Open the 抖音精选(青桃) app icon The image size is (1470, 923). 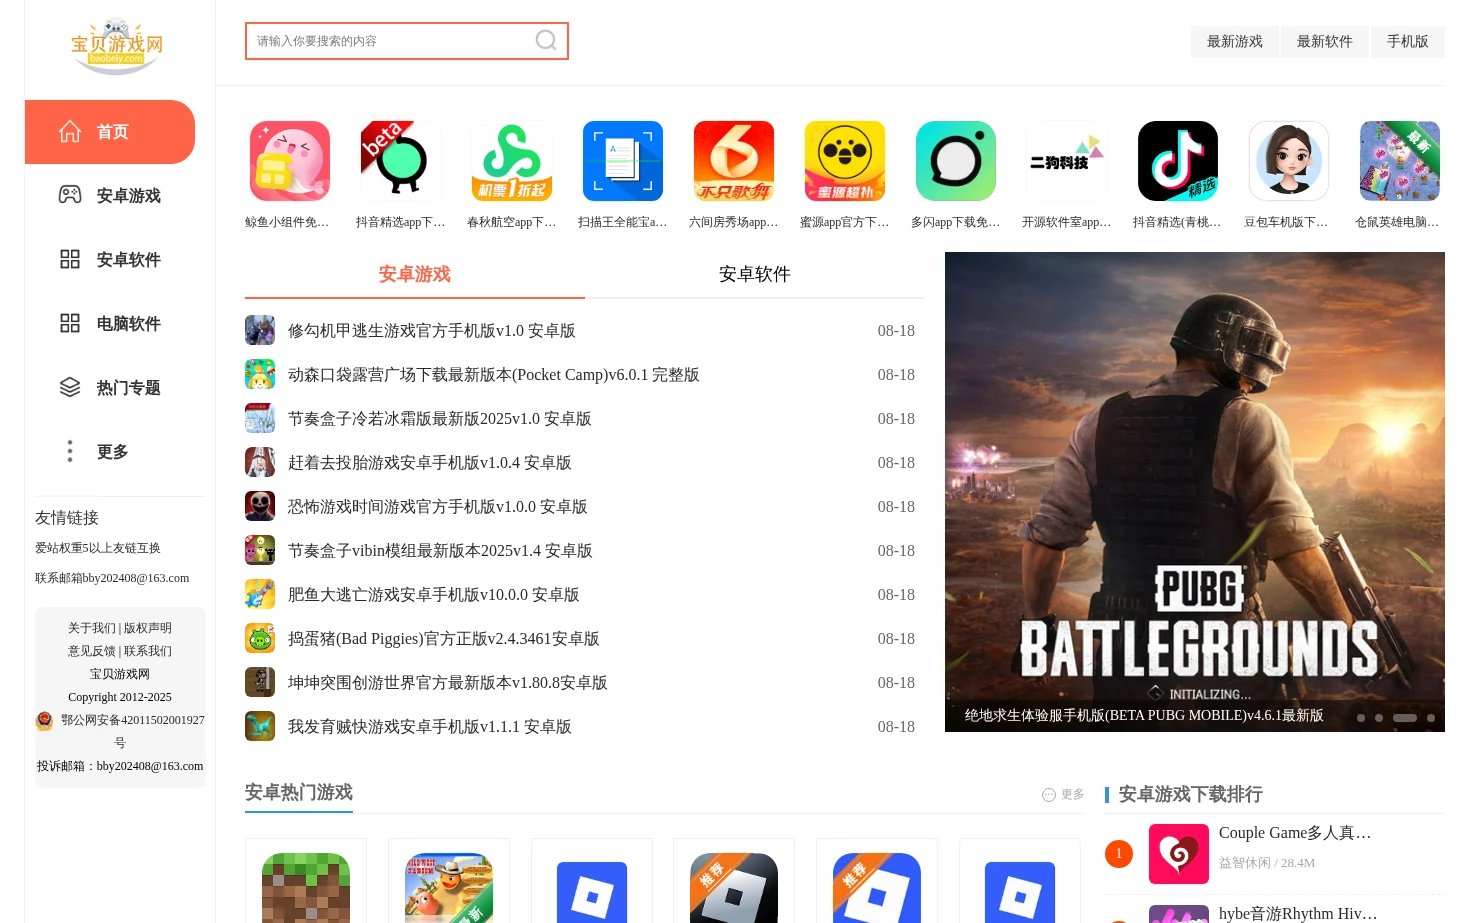(1178, 161)
